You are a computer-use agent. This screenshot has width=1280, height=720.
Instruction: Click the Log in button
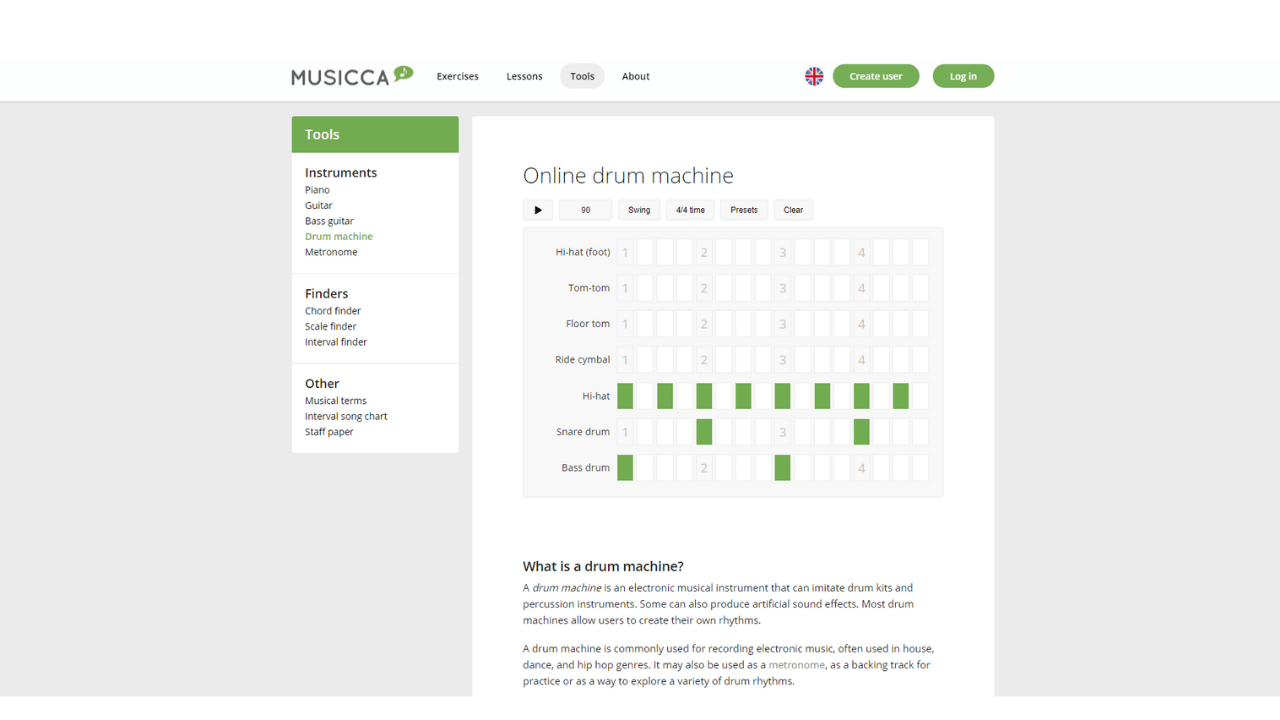click(x=963, y=76)
